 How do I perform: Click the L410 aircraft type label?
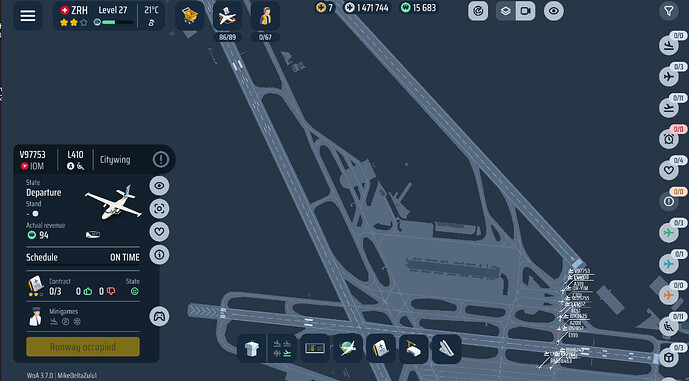(x=75, y=155)
